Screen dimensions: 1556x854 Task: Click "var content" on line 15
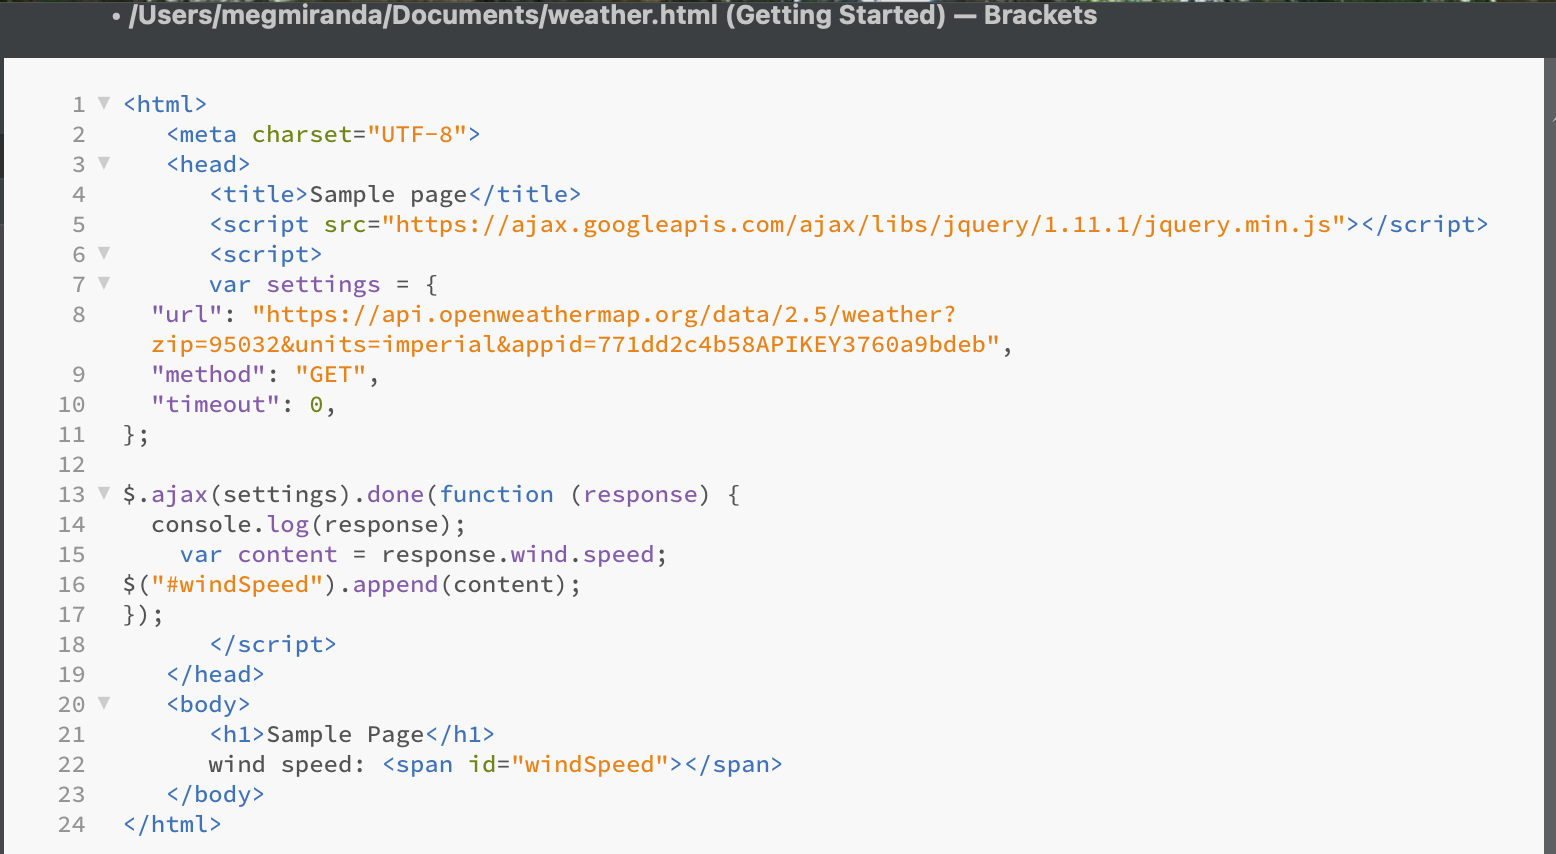coord(259,555)
